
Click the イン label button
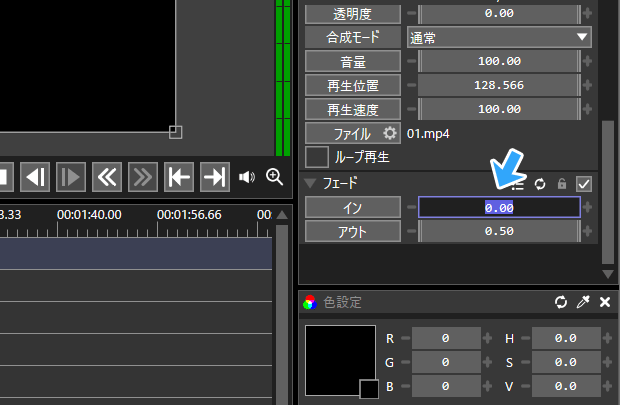(x=353, y=207)
